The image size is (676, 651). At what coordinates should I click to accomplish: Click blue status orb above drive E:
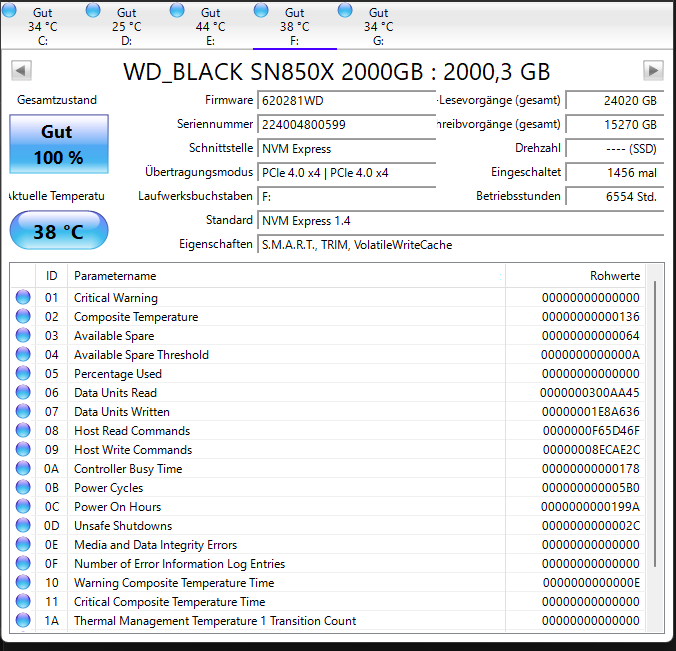tap(177, 10)
